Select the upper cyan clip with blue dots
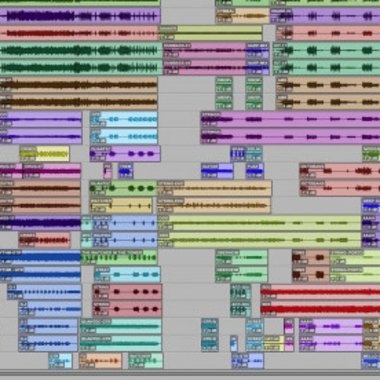Image resolution: width=380 pixels, height=380 pixels. click(124, 119)
